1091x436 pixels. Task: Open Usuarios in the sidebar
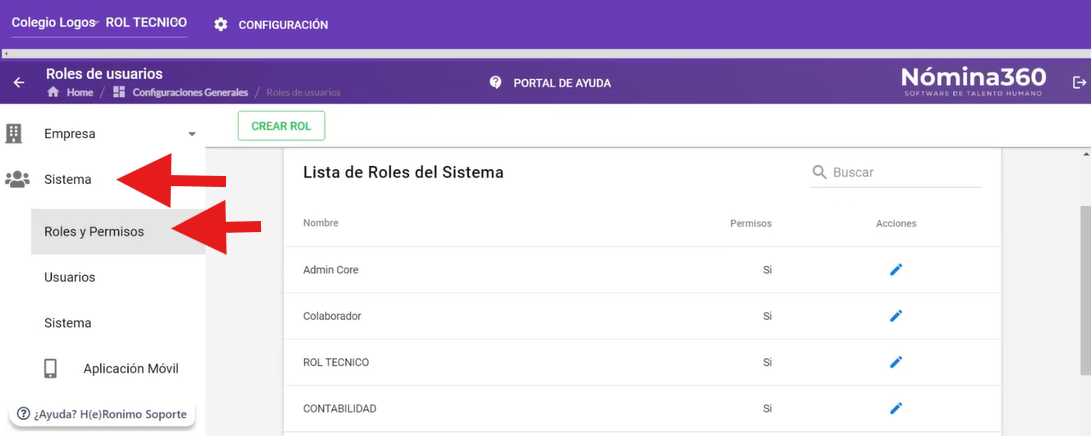point(70,277)
